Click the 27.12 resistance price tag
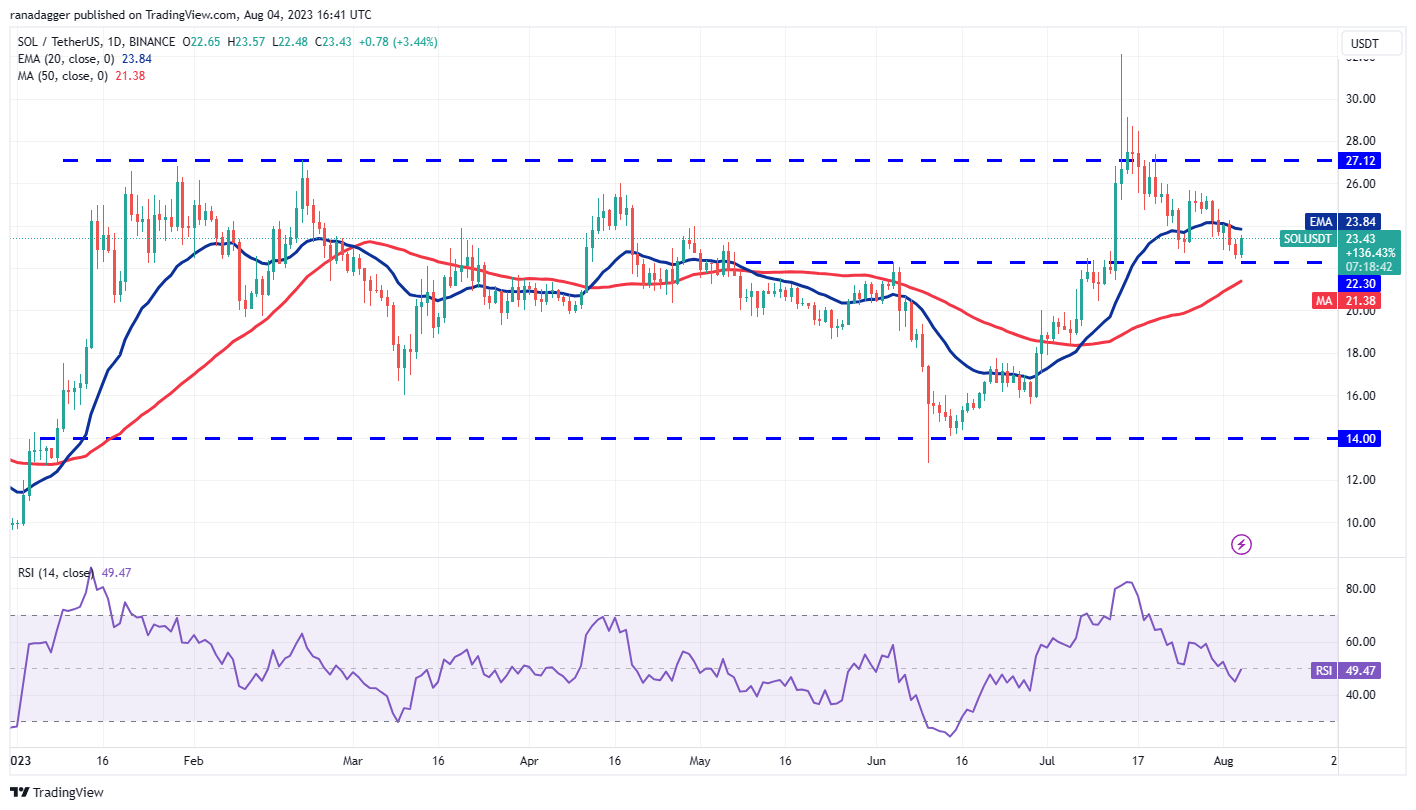The image size is (1416, 810). pyautogui.click(x=1365, y=160)
